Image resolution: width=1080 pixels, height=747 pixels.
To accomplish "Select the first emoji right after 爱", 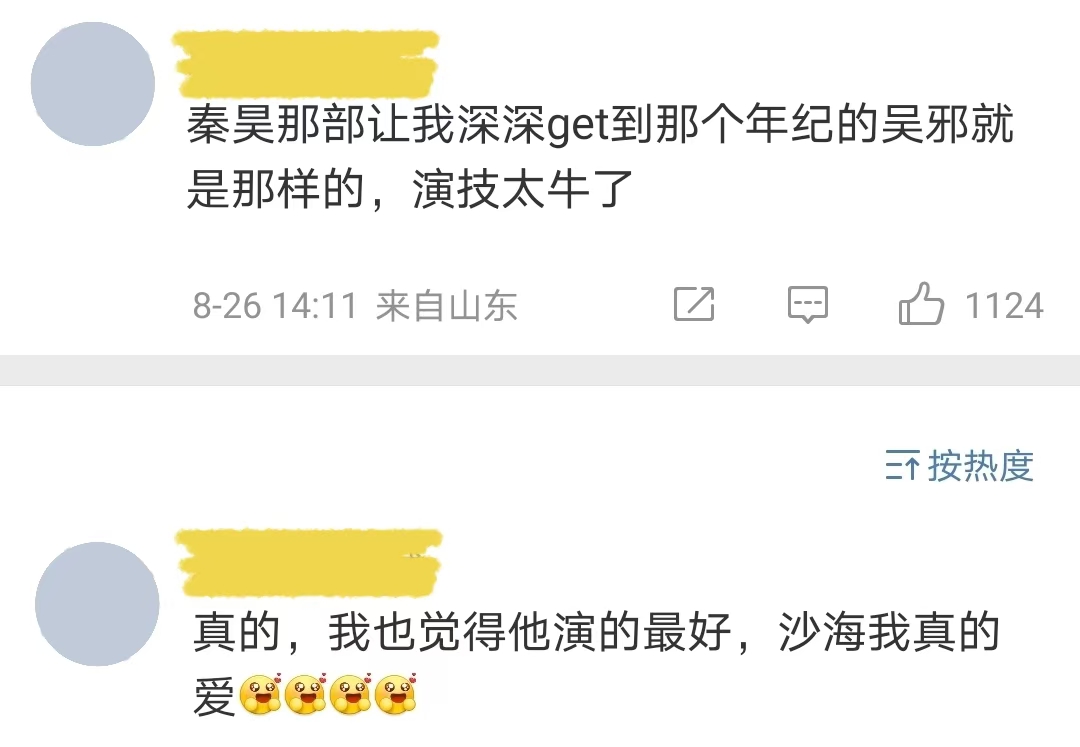I will point(260,694).
